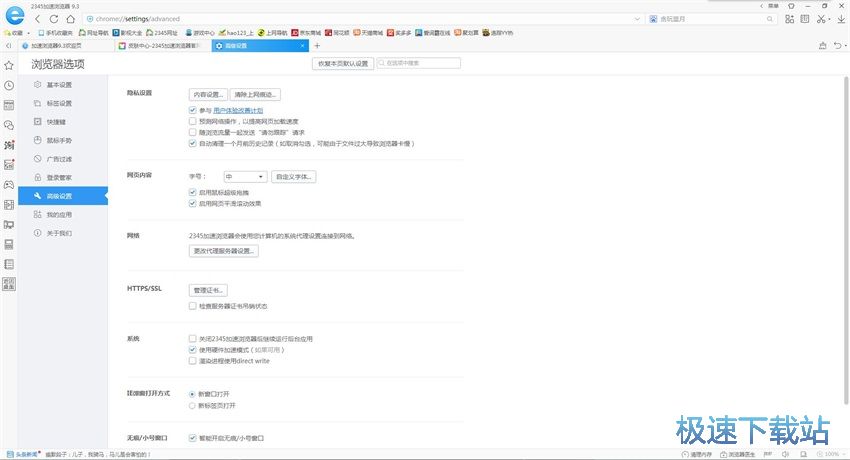
Task: Uncheck hardware acceleration mode checkbox
Action: click(192, 350)
